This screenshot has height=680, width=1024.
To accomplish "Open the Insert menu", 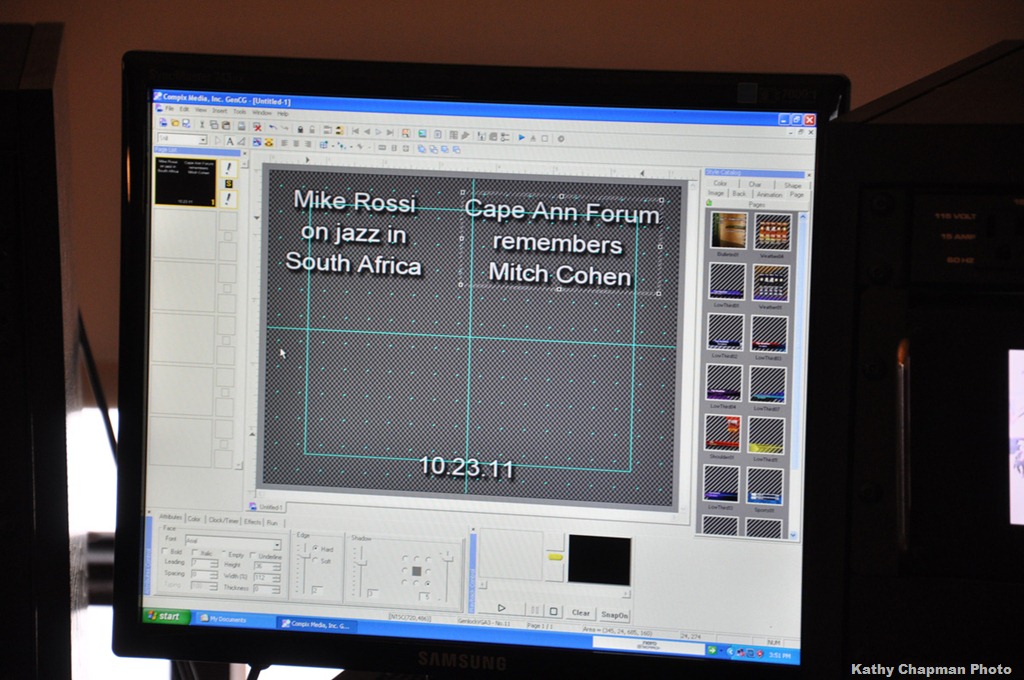I will click(x=218, y=112).
